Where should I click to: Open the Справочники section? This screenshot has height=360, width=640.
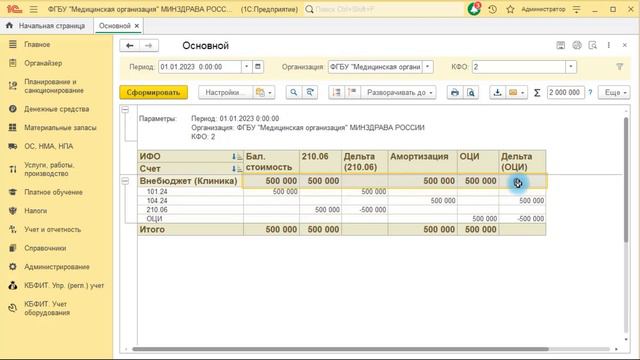tap(45, 248)
